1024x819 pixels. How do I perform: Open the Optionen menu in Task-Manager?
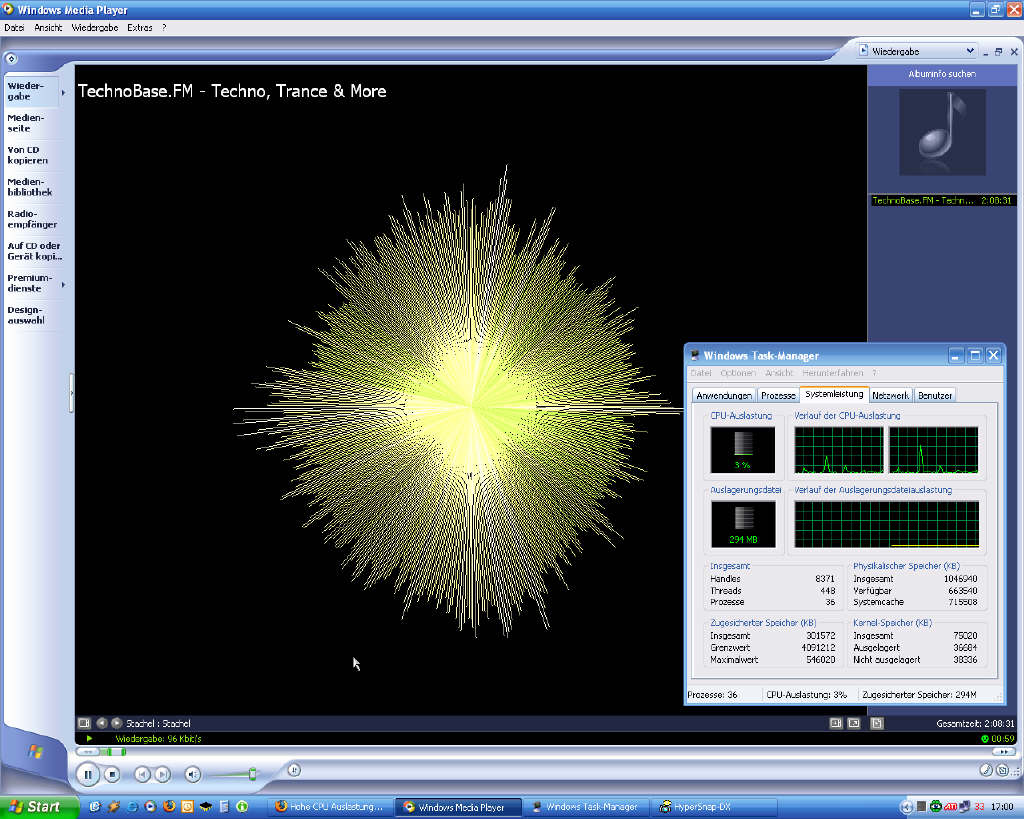tap(738, 373)
